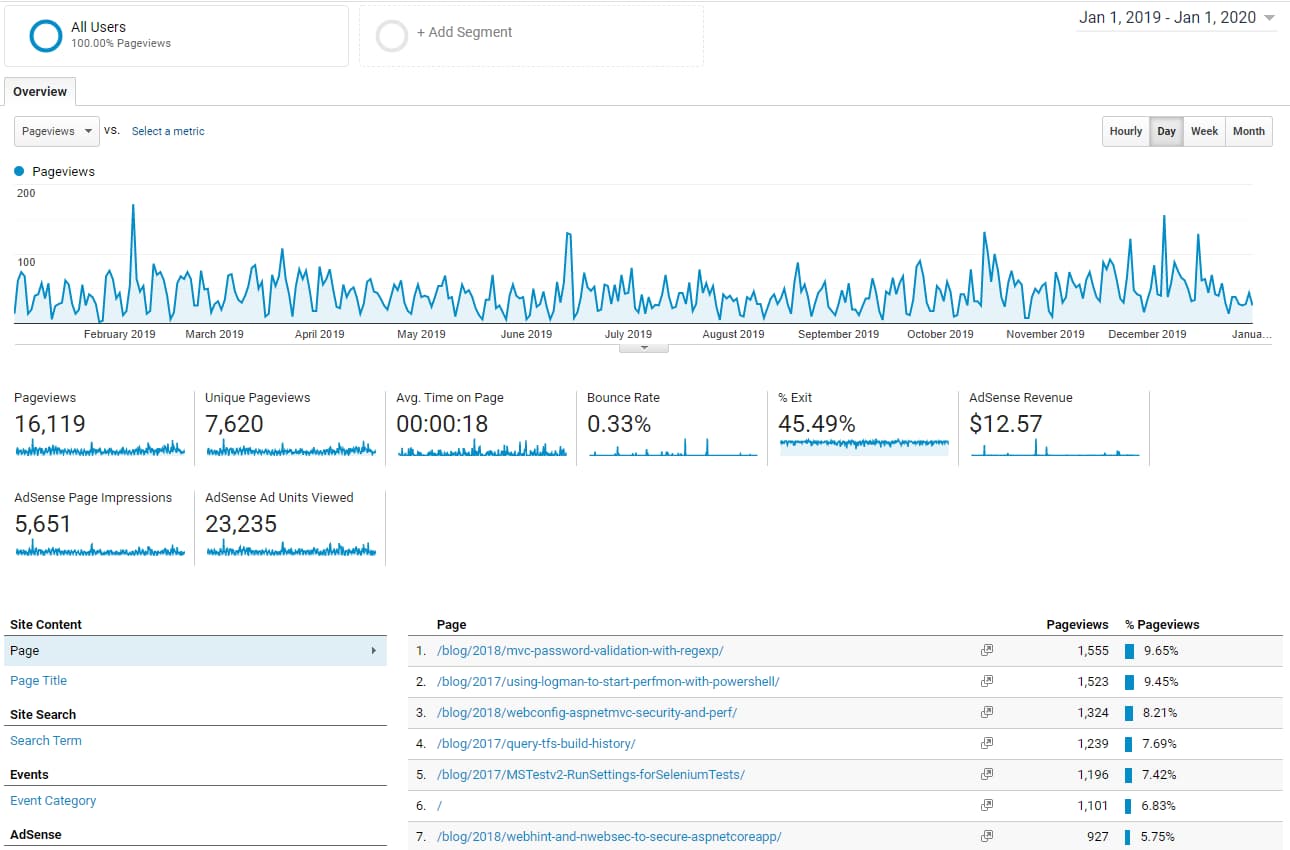Switch chart to Month granularity
Screen dimensions: 1290x850
point(1248,131)
